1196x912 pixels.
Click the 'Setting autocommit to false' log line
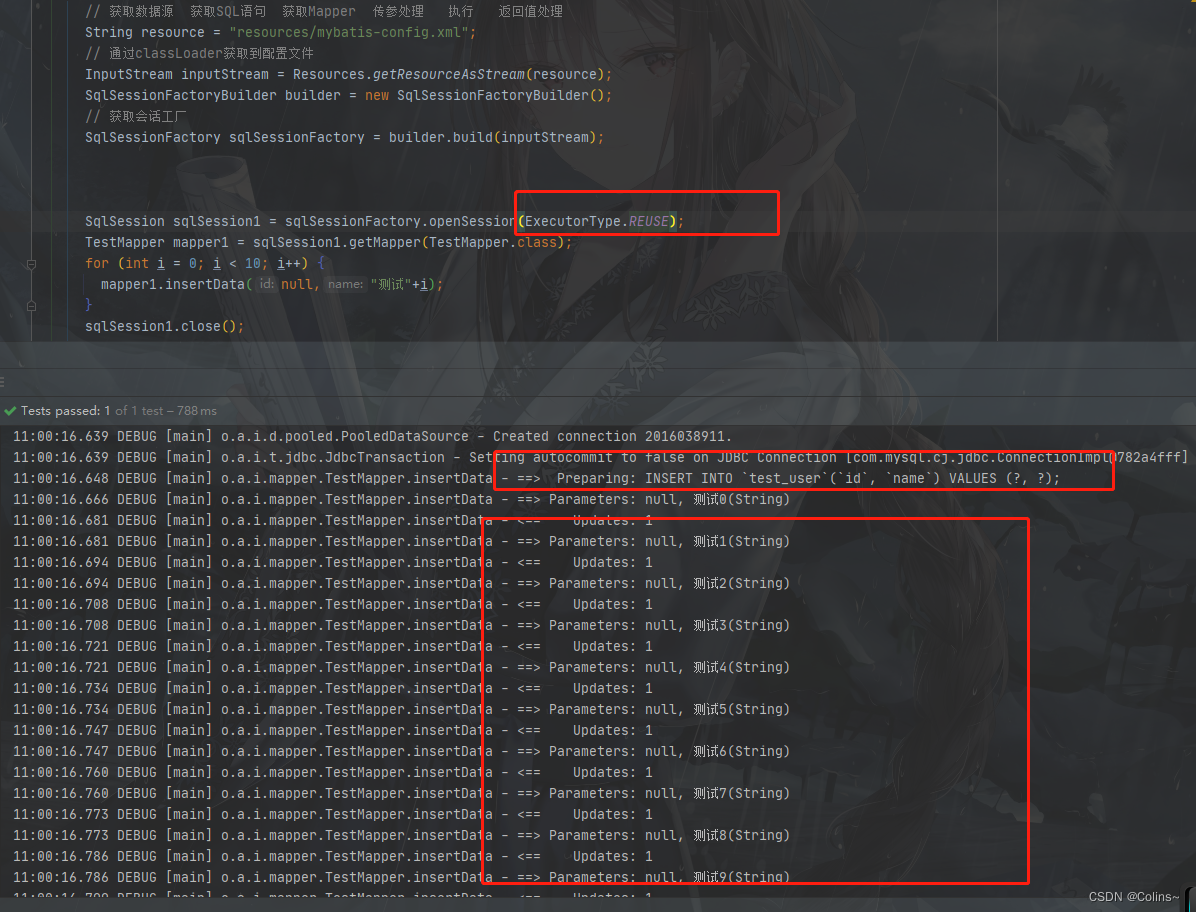click(x=600, y=458)
